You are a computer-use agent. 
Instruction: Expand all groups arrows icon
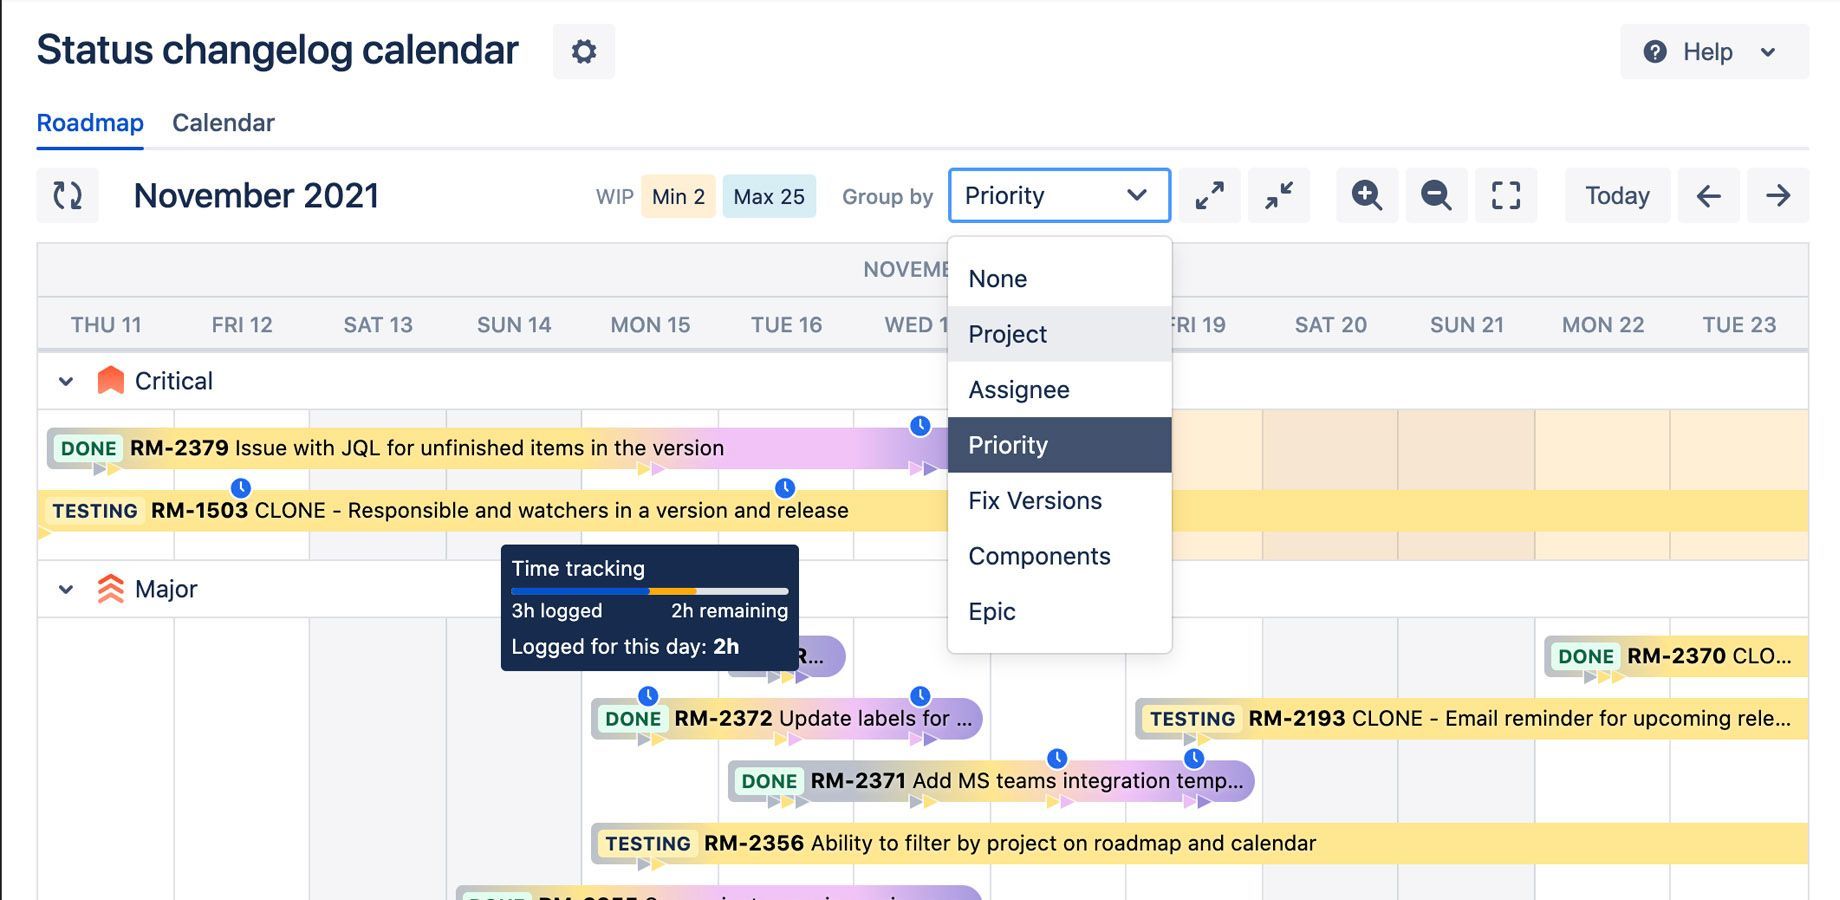point(1210,195)
